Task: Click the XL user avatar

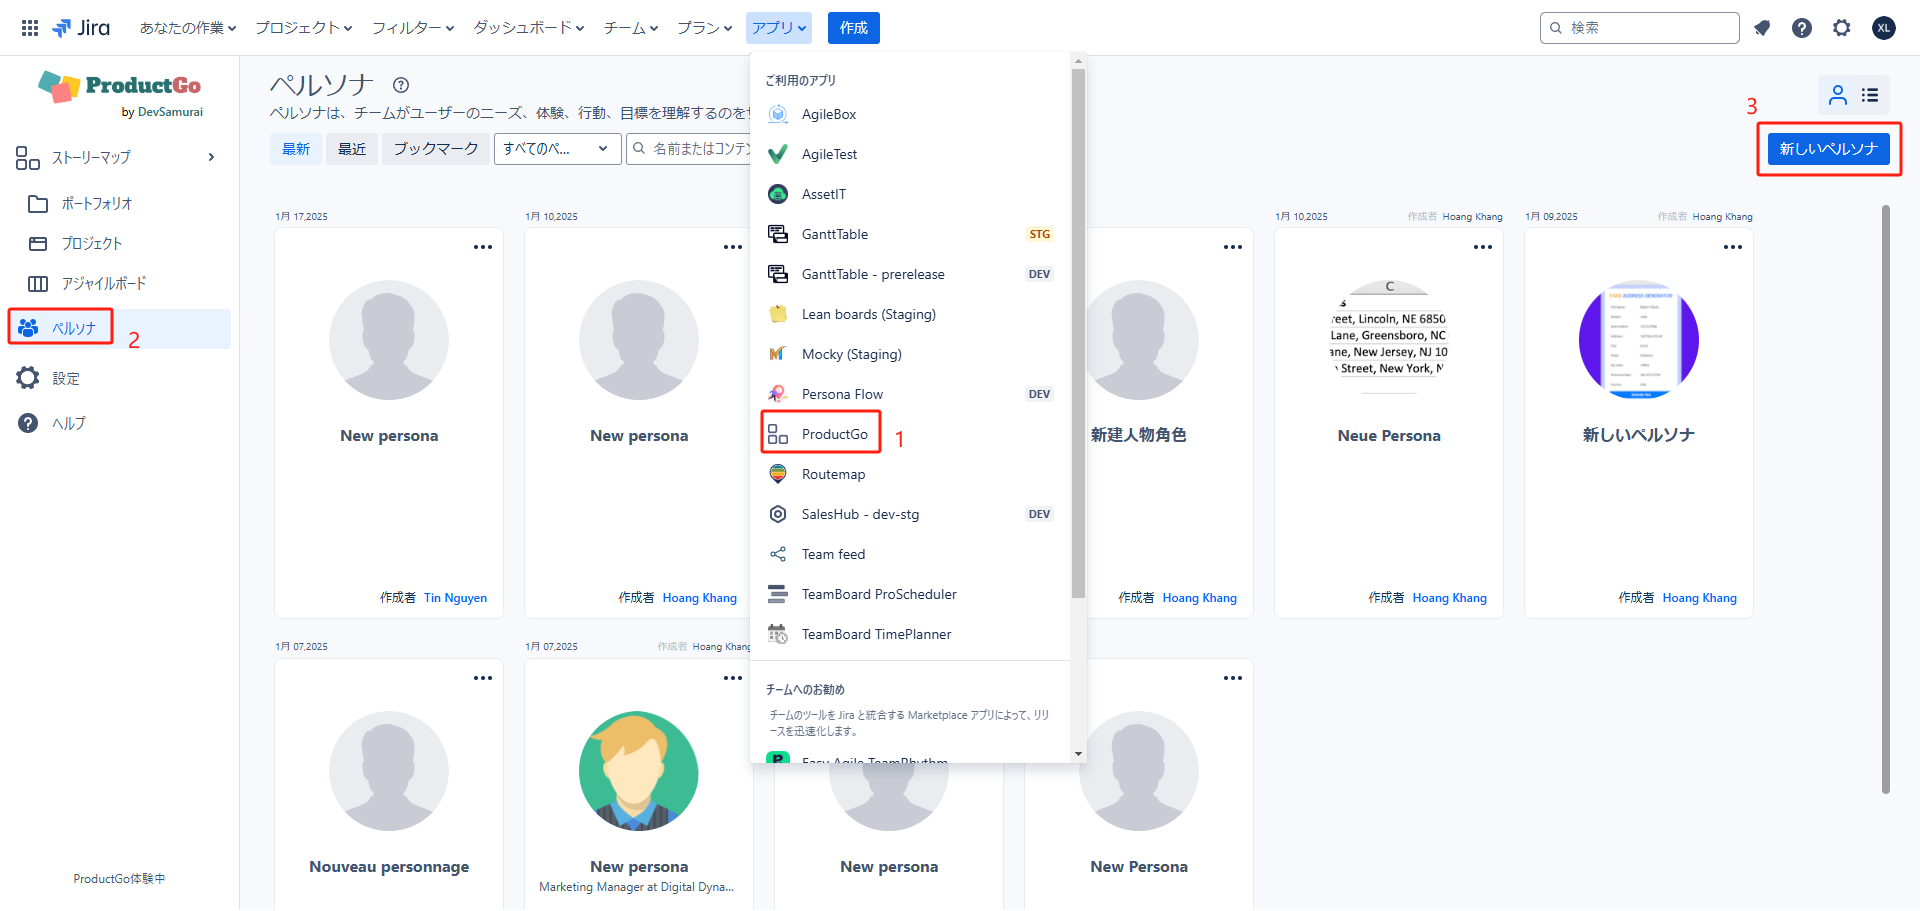Action: (x=1884, y=28)
